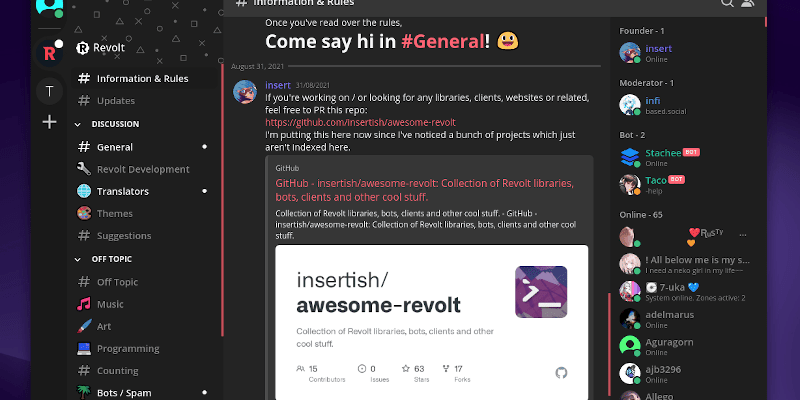Click the search icon in header
Screen dimensions: 800x400
727,3
